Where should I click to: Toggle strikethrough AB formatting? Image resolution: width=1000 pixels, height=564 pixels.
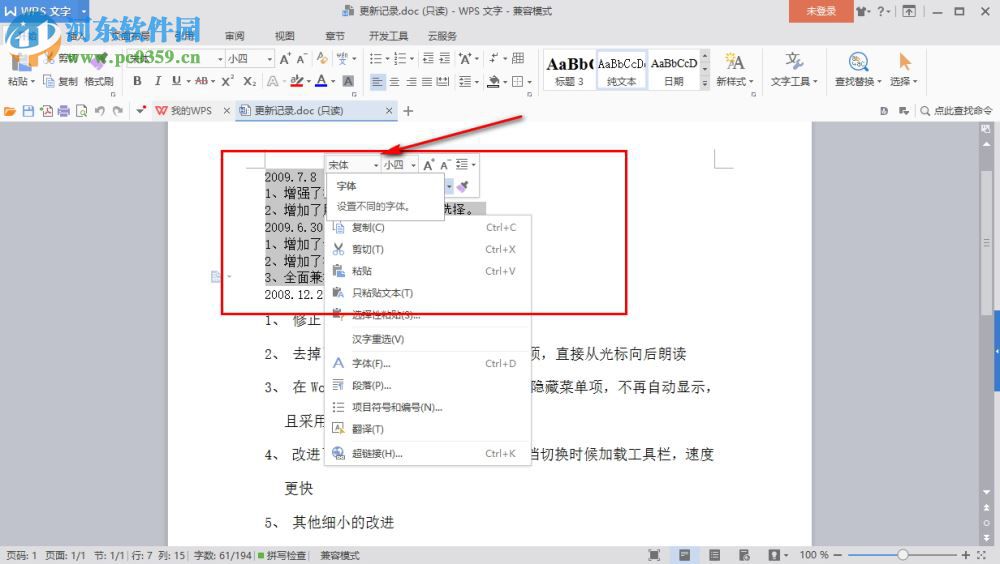[x=202, y=81]
